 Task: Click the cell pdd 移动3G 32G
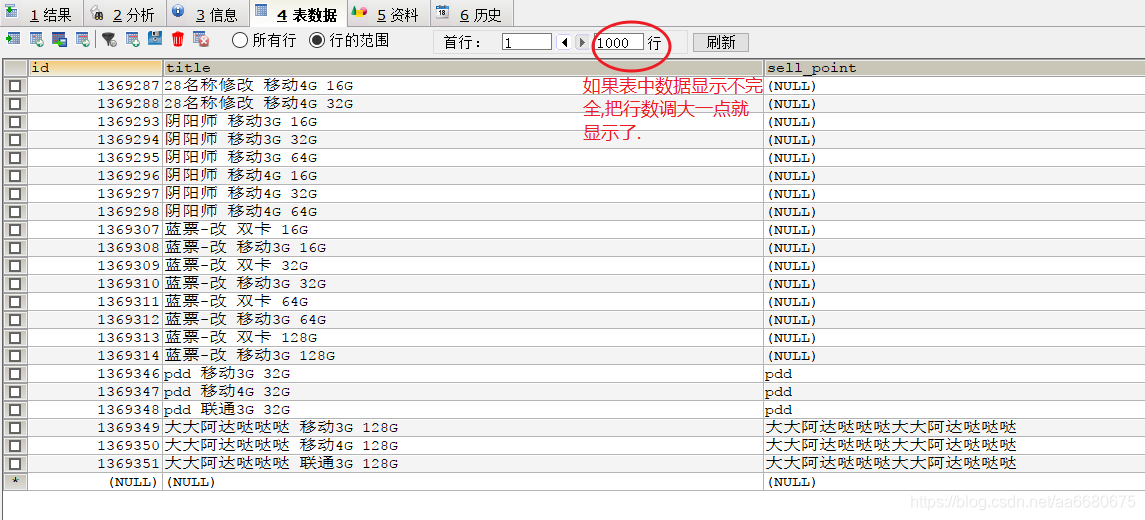coord(463,374)
